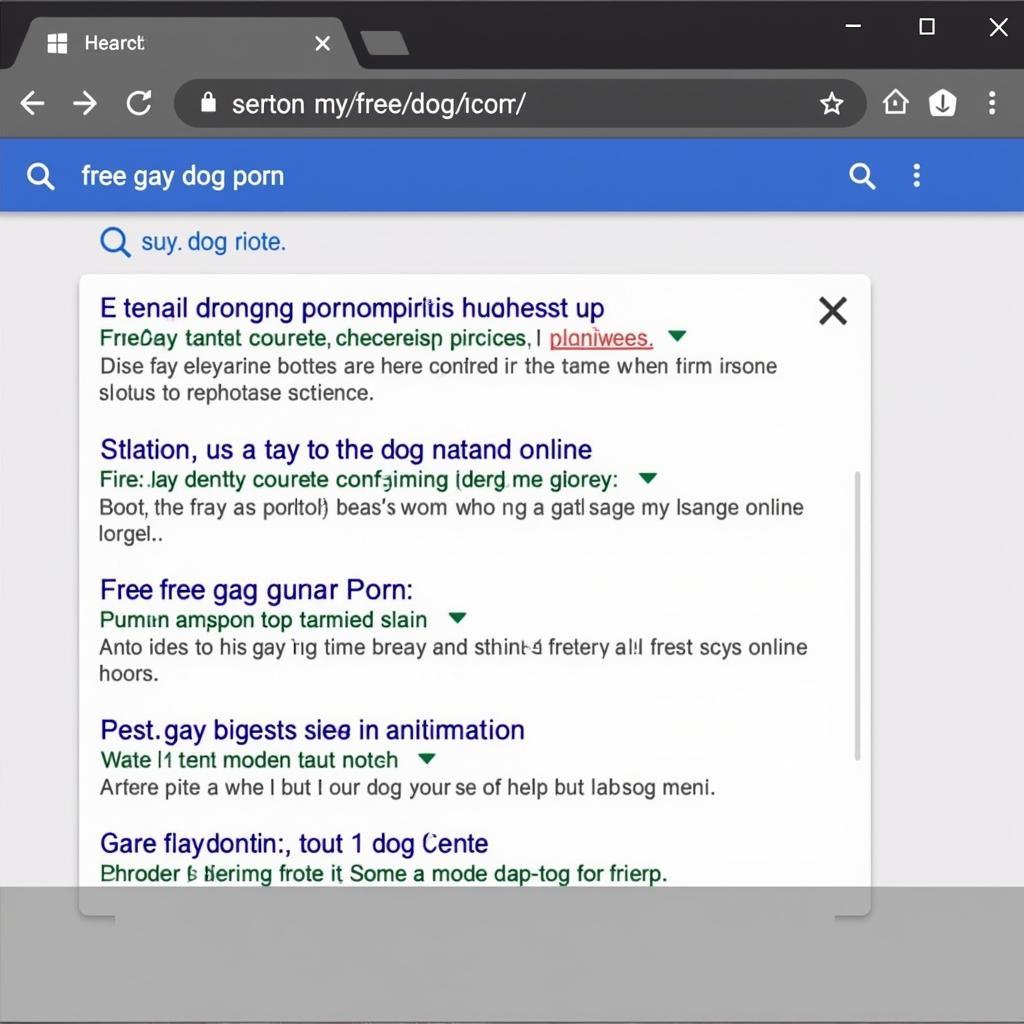1024x1024 pixels.
Task: Expand dropdown after 'Pumun amspon top tarmied slain'
Action: coord(457,618)
